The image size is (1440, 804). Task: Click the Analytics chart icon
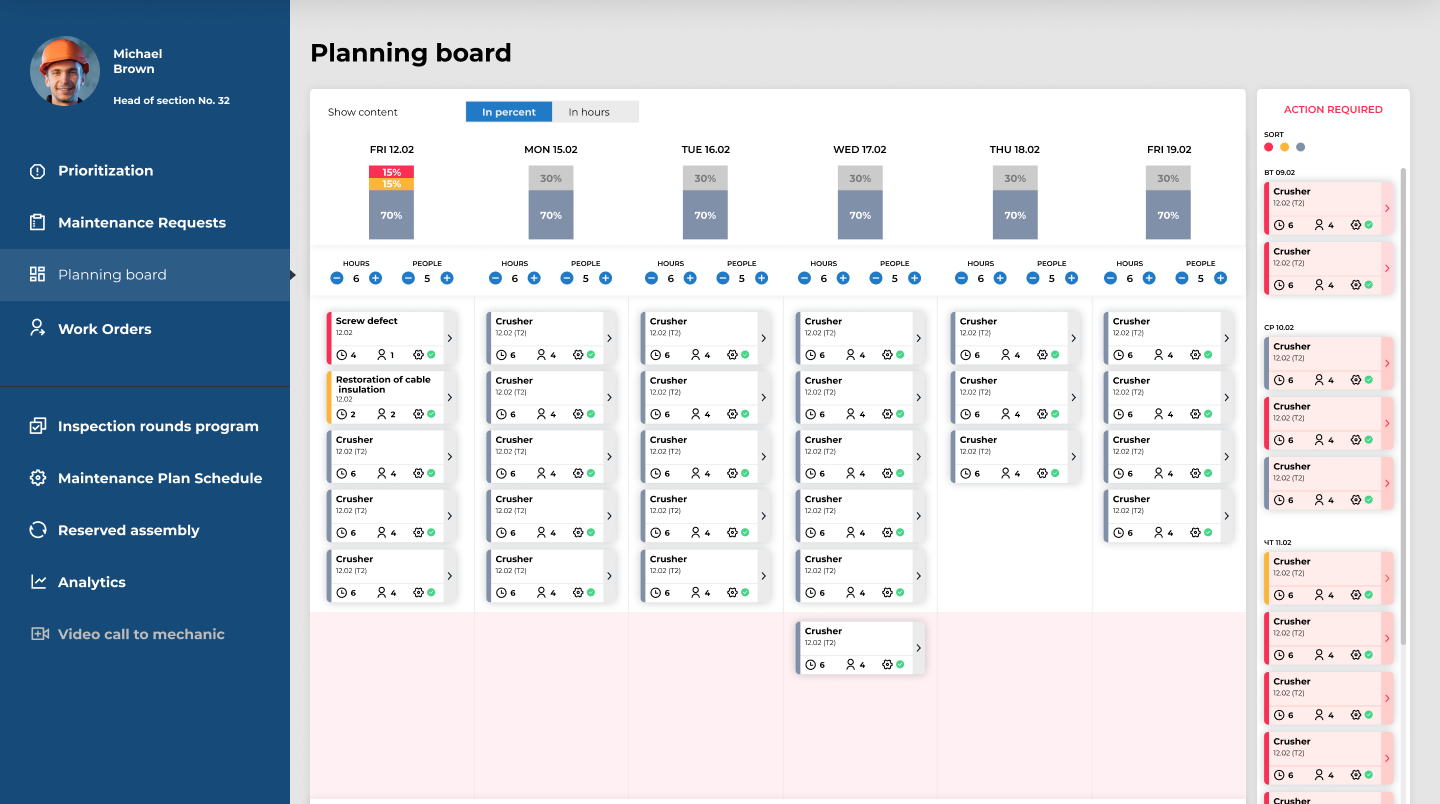pyautogui.click(x=38, y=582)
